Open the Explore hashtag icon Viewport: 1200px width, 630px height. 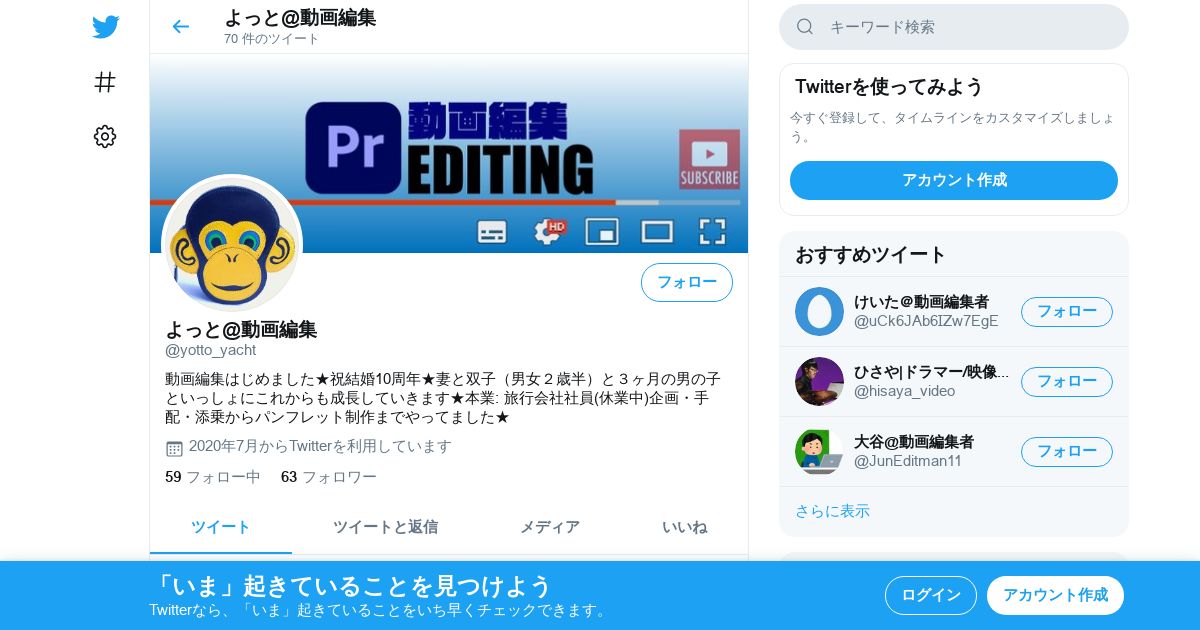pyautogui.click(x=105, y=82)
